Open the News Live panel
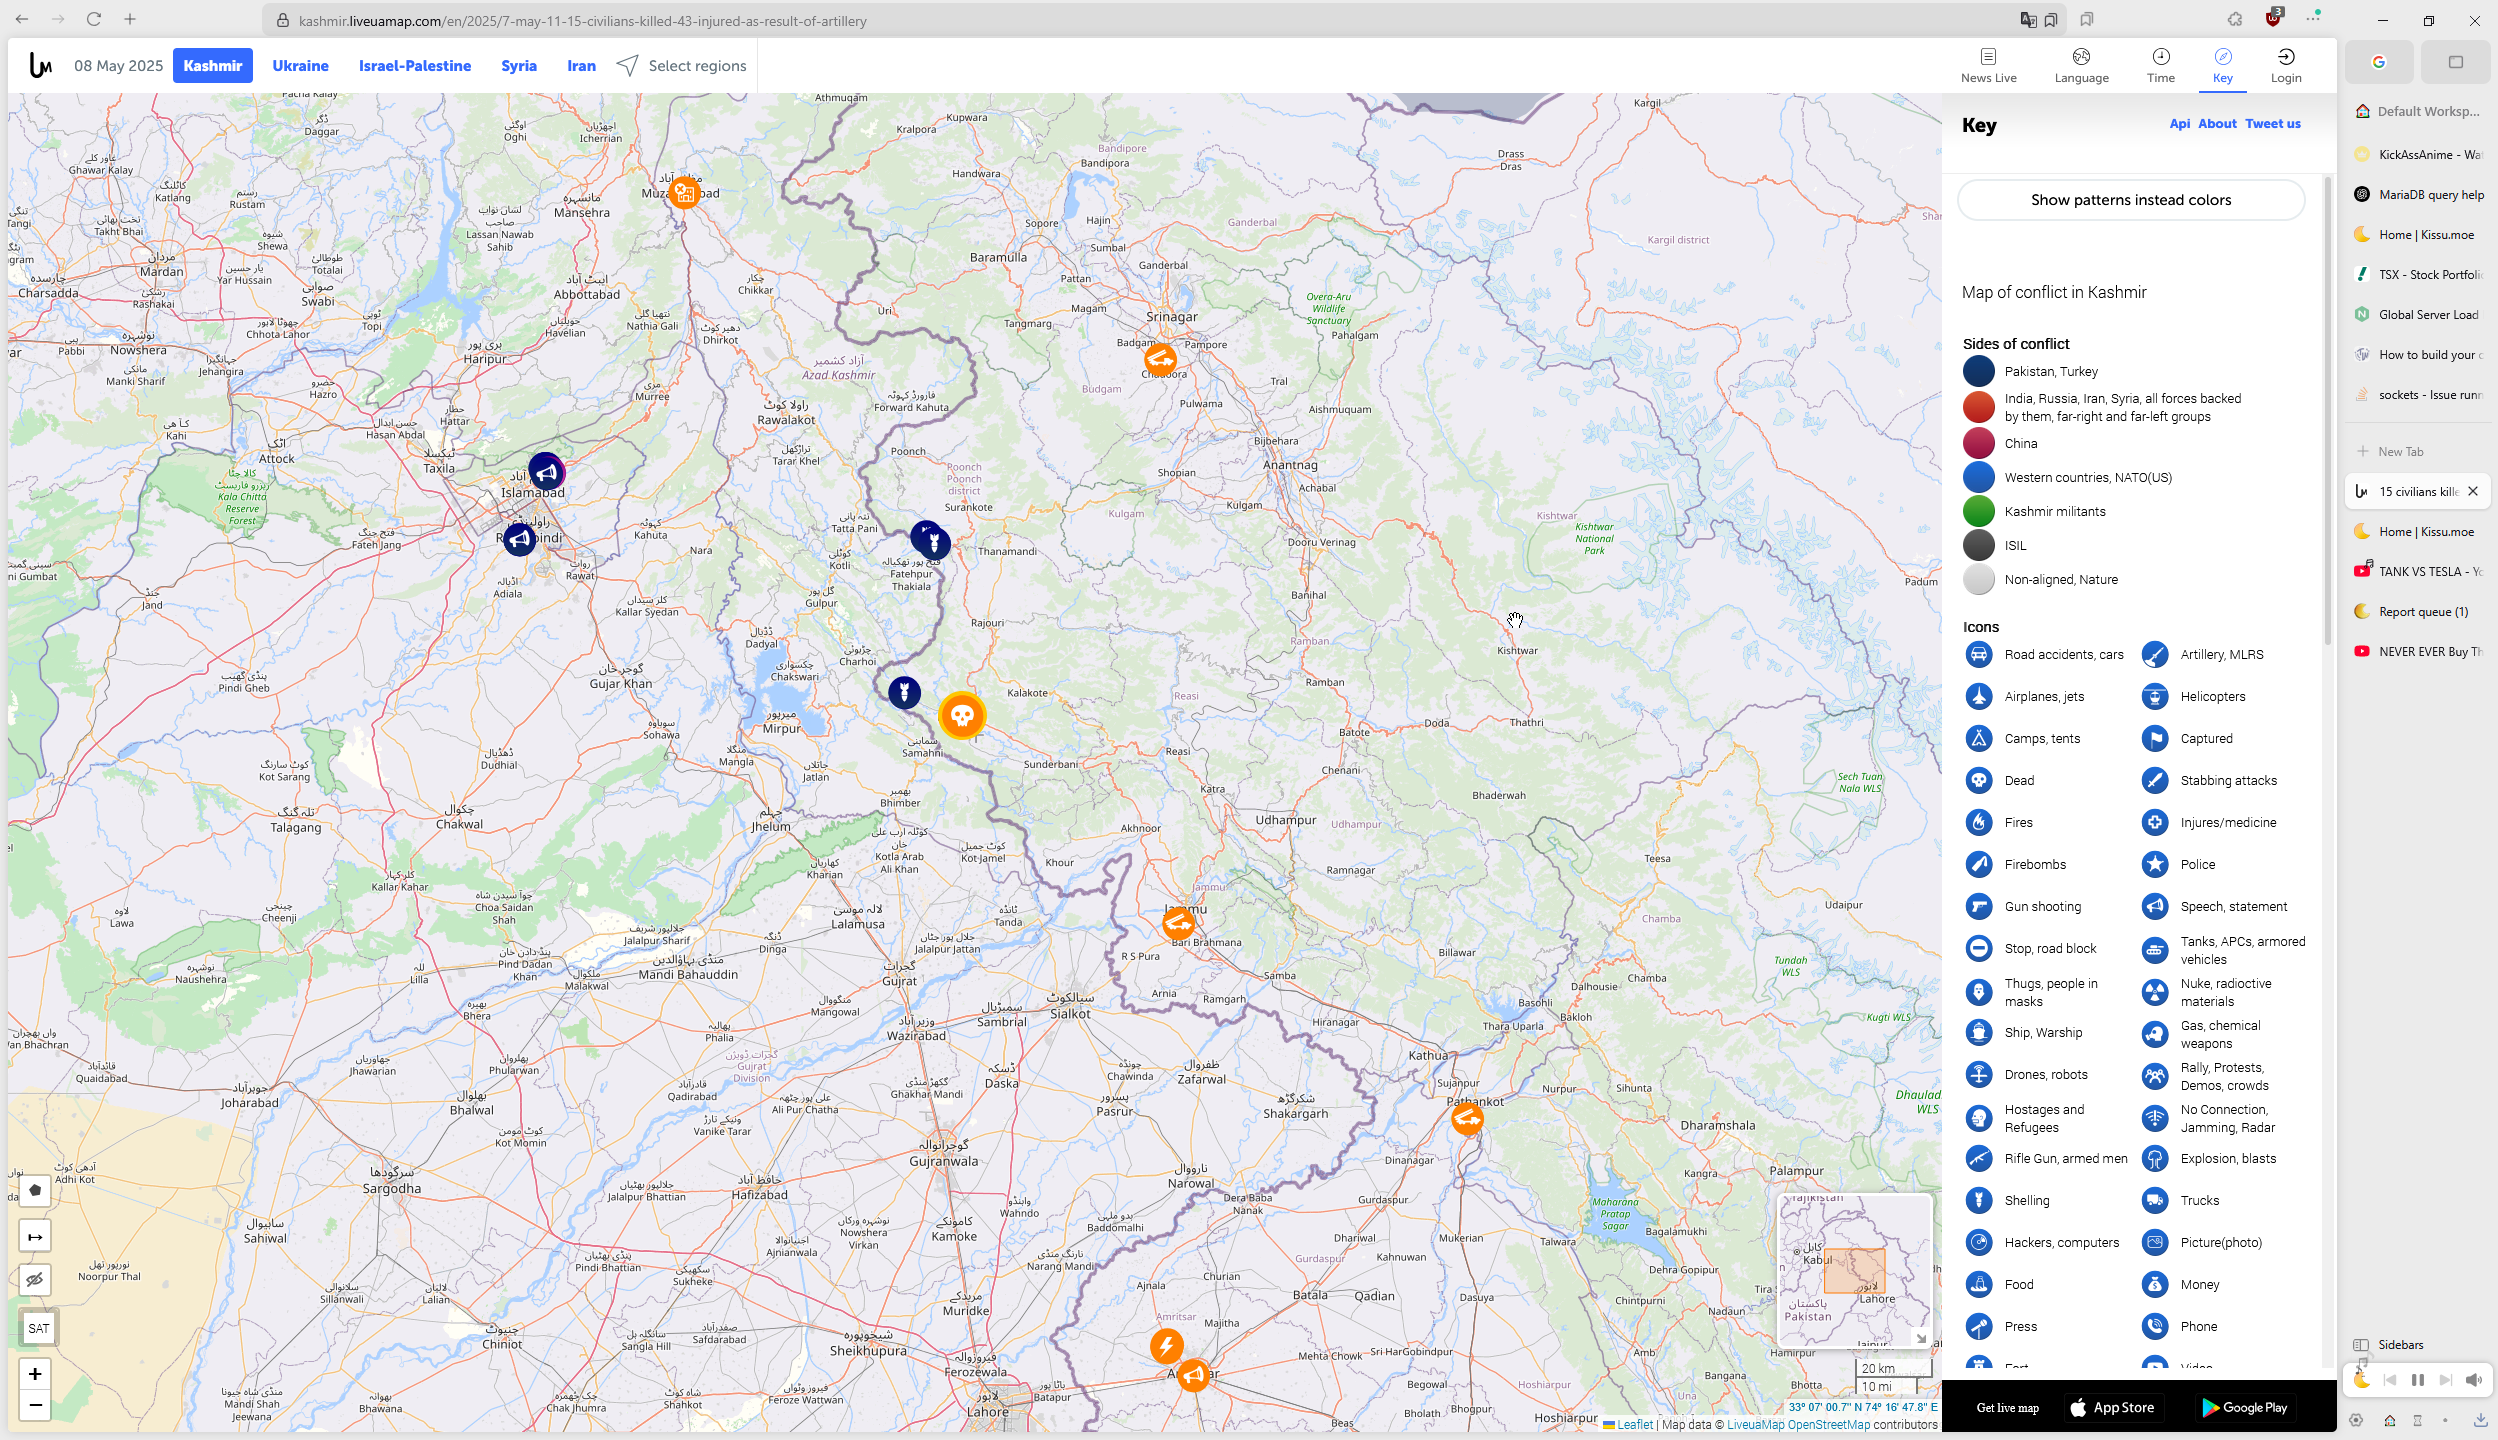Viewport: 2498px width, 1440px height. (1988, 66)
